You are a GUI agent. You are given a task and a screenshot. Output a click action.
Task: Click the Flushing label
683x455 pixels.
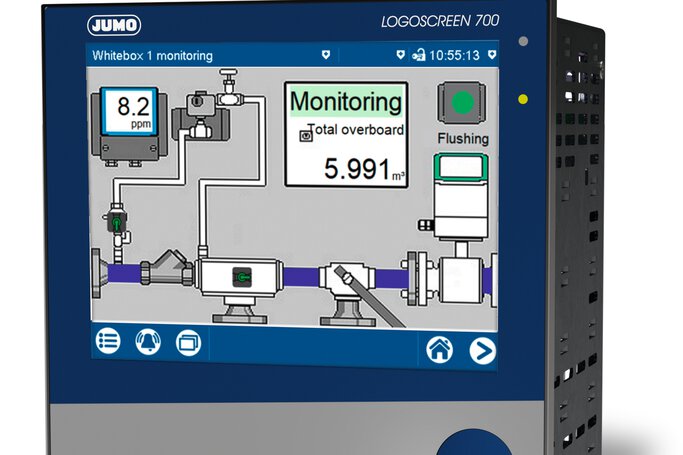[463, 139]
